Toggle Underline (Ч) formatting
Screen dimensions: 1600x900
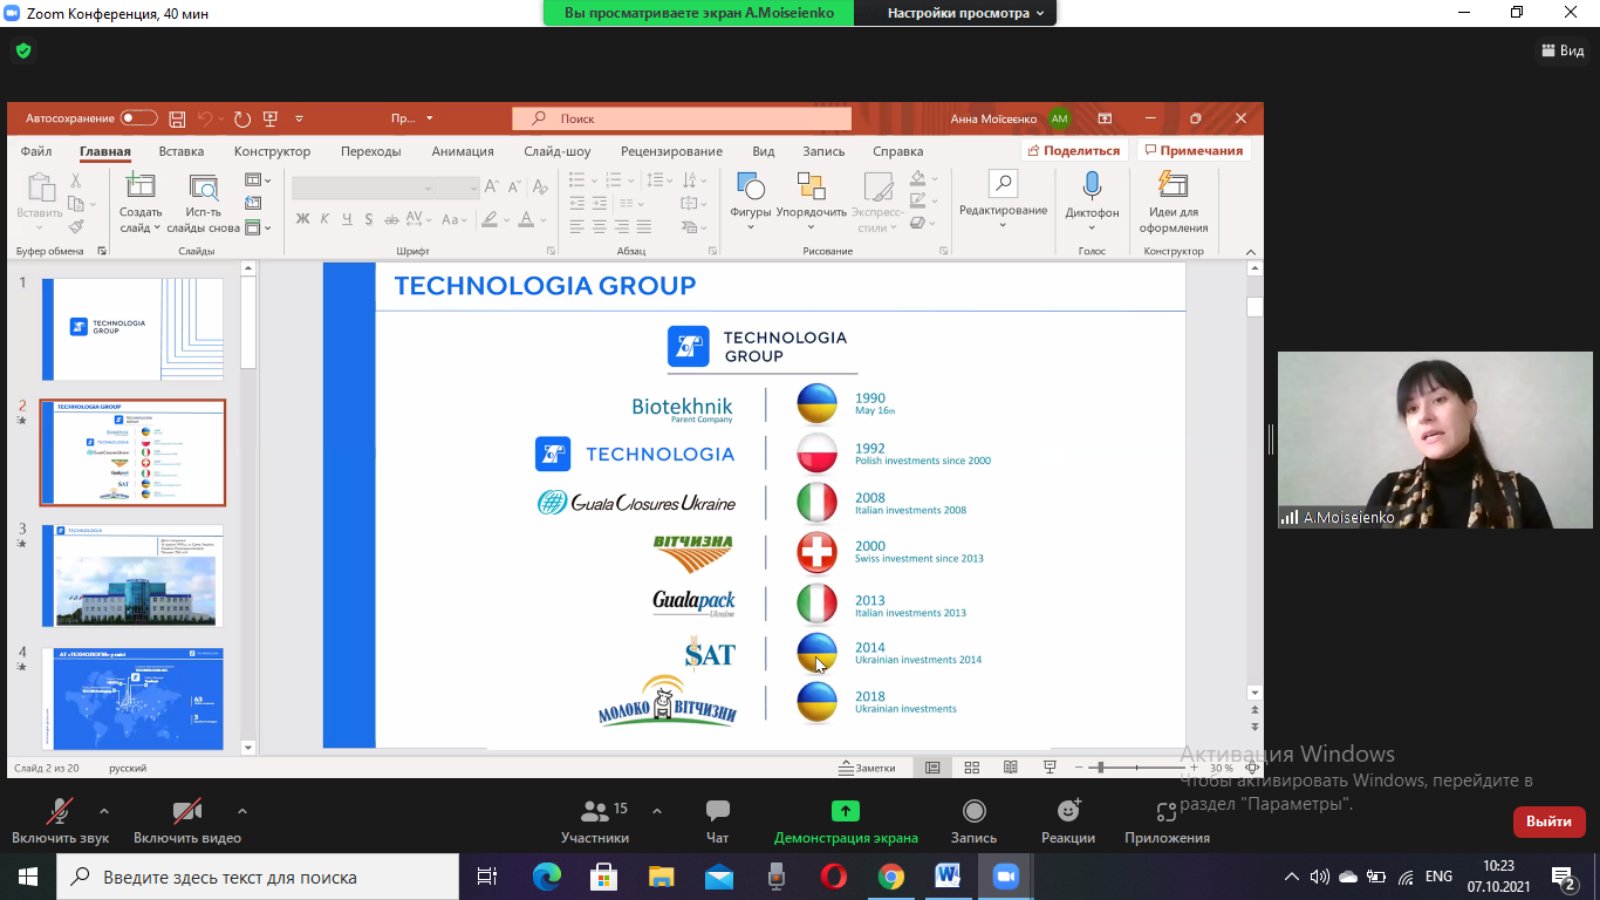[347, 219]
